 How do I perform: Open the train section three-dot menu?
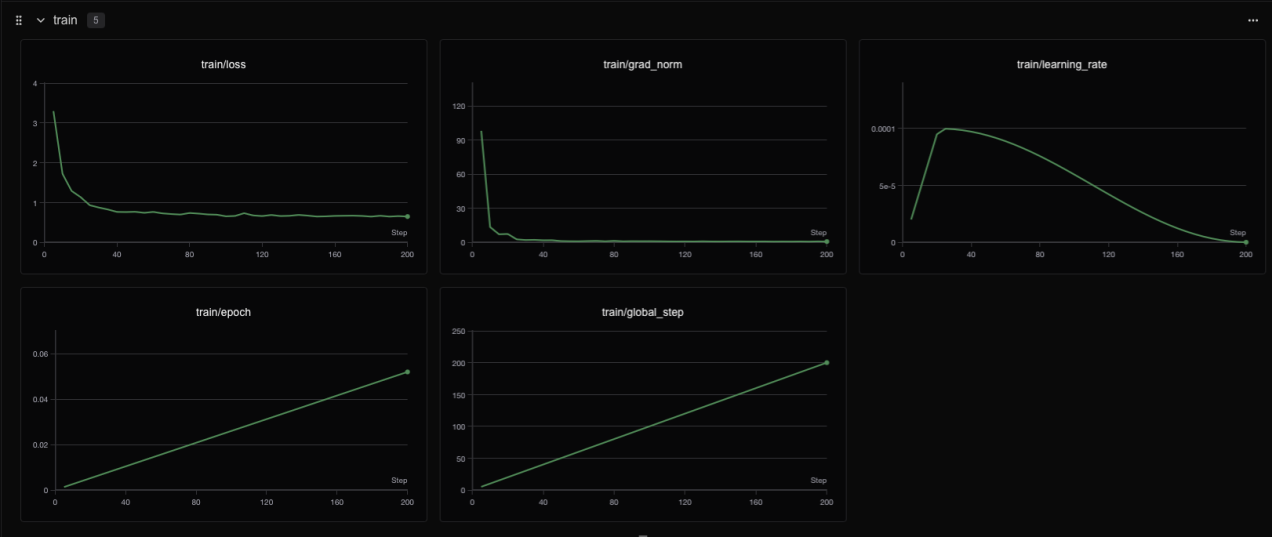1252,20
